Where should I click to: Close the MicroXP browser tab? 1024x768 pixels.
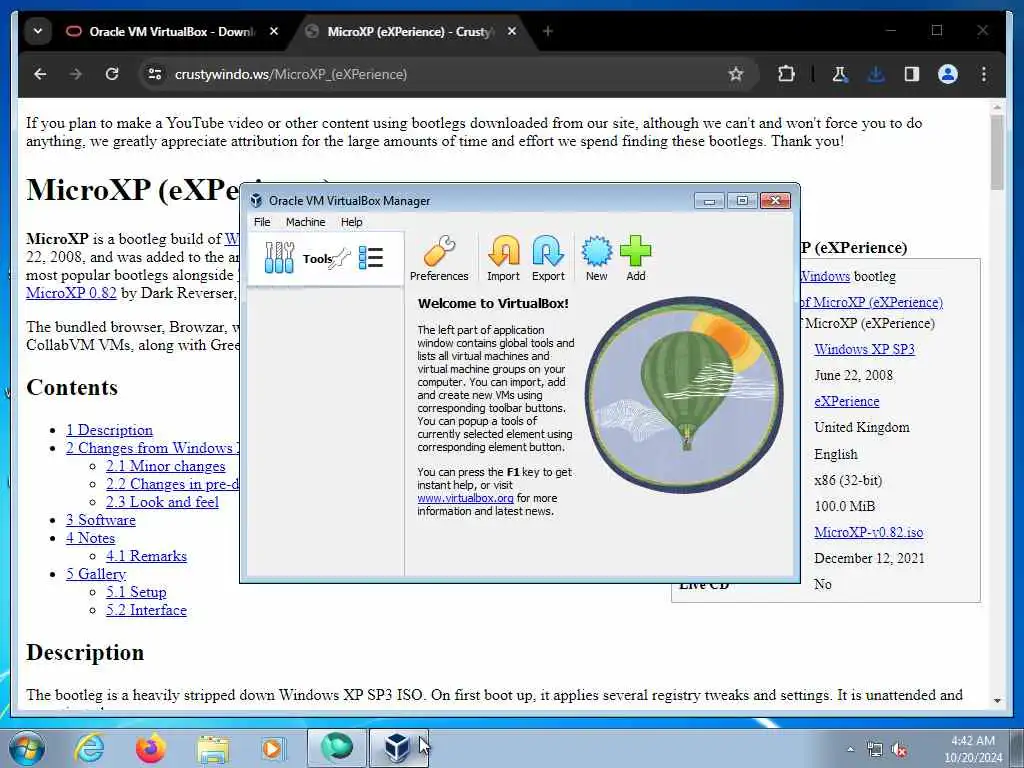tap(512, 31)
